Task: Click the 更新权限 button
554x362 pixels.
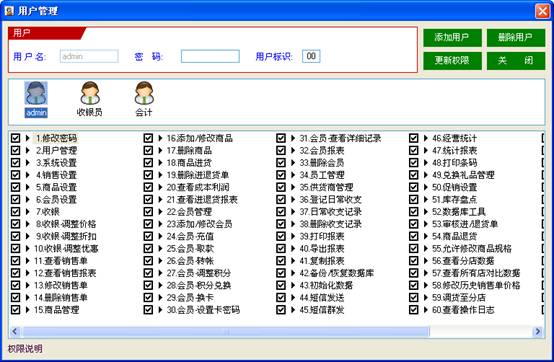Action: point(452,61)
